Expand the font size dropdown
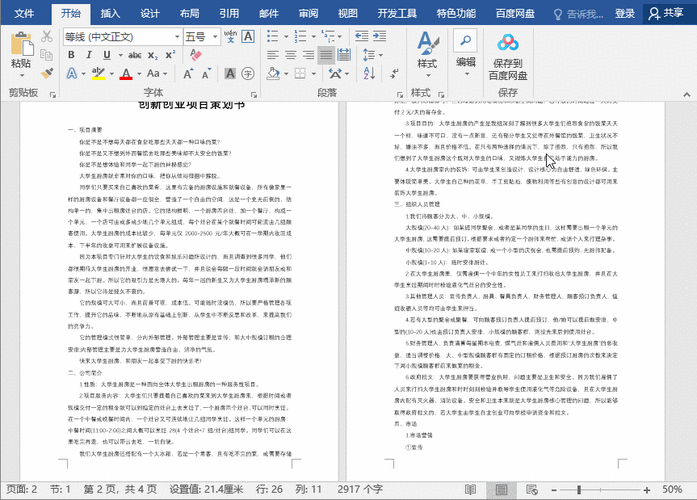Screen dimensions: 697x500 click(217, 37)
